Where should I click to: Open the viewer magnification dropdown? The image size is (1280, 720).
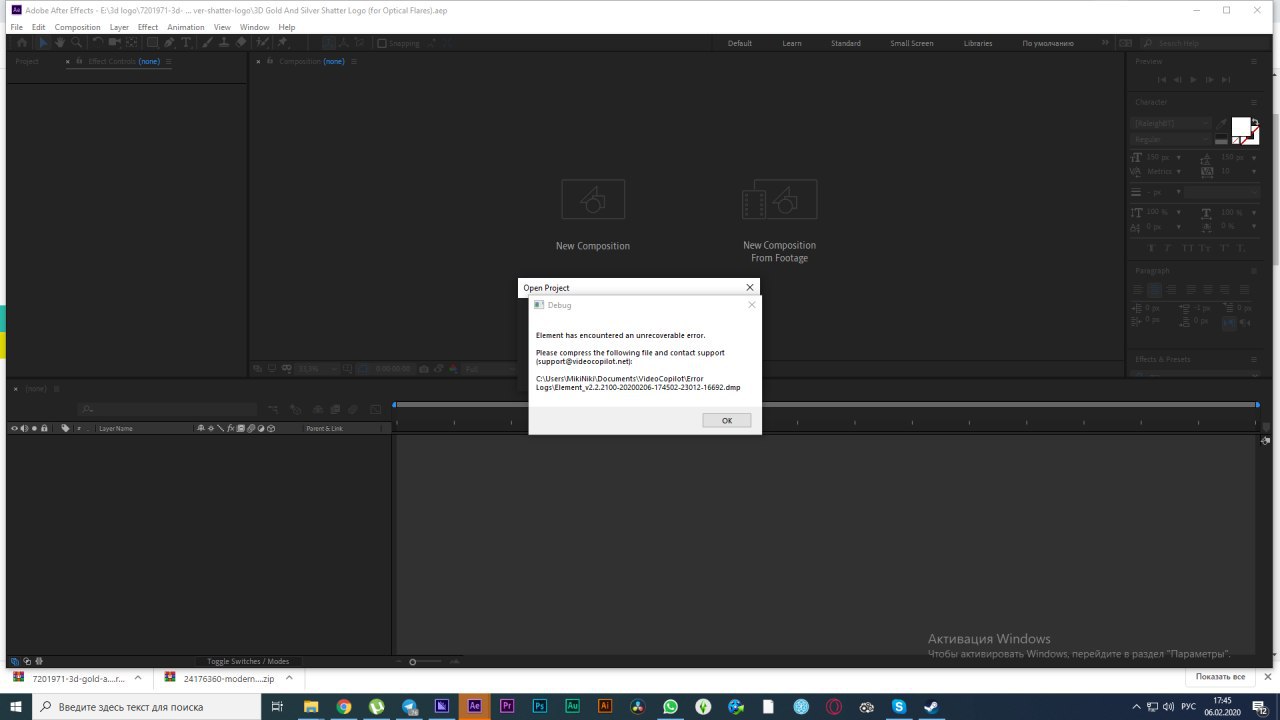318,369
